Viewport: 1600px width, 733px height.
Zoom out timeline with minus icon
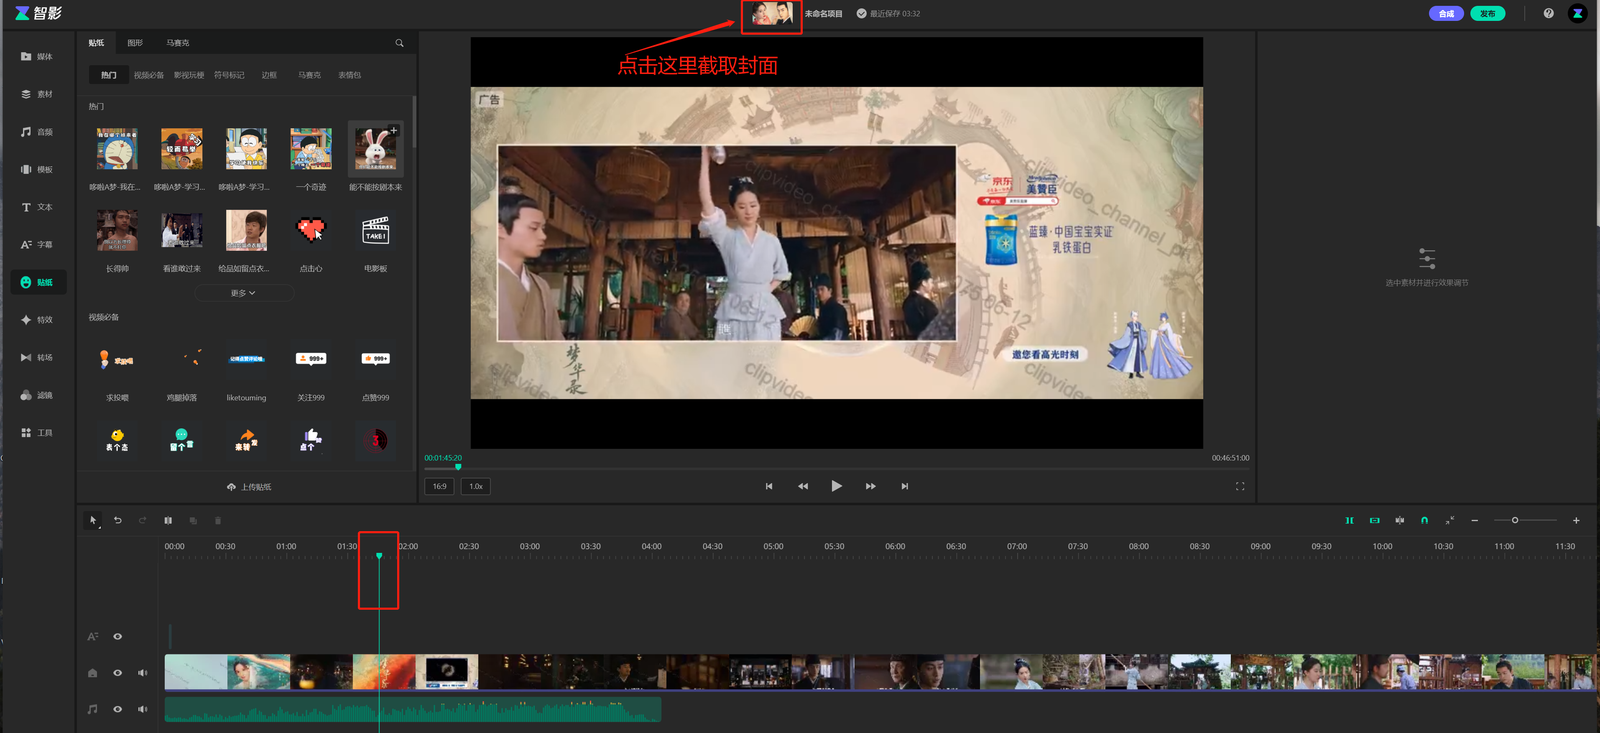click(1474, 520)
